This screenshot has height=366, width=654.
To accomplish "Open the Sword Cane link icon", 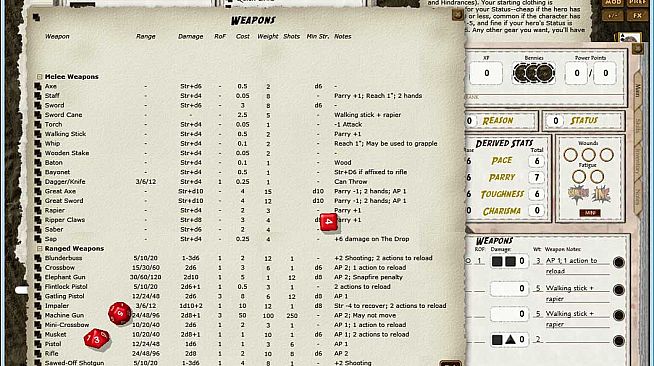I will pos(38,115).
